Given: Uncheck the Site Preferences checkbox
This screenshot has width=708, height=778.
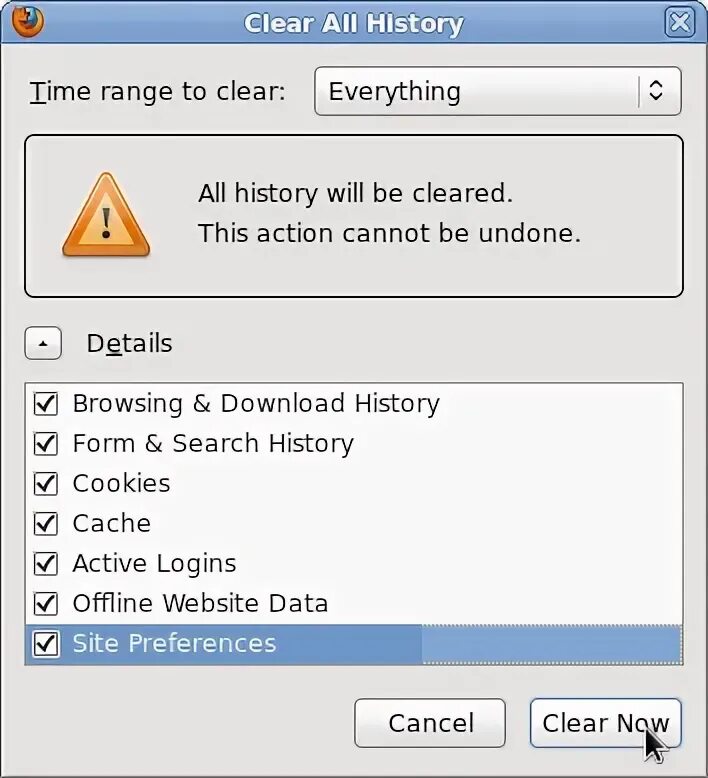Looking at the screenshot, I should [x=46, y=644].
